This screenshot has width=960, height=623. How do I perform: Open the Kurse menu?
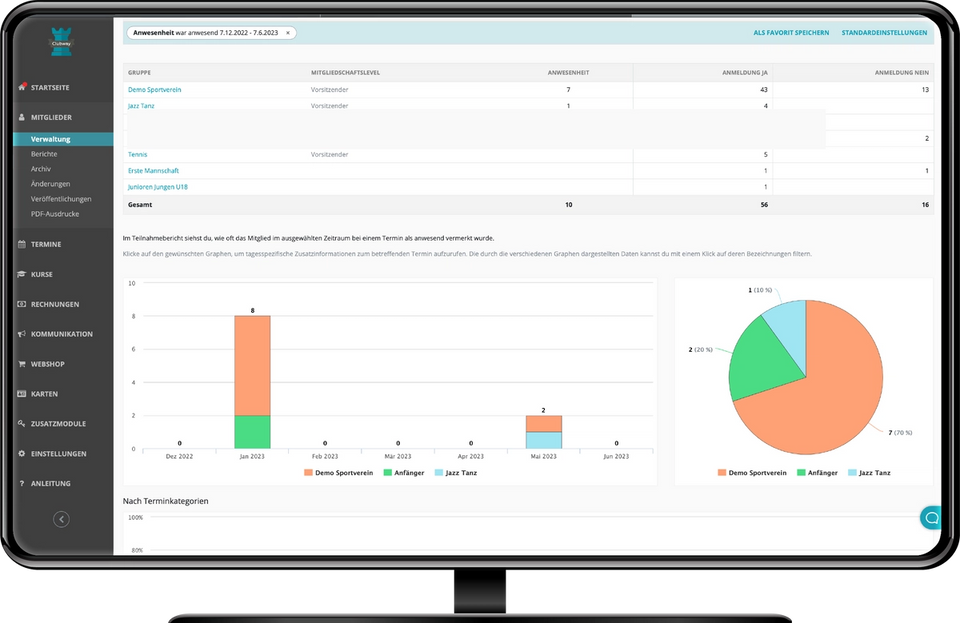click(x=42, y=274)
